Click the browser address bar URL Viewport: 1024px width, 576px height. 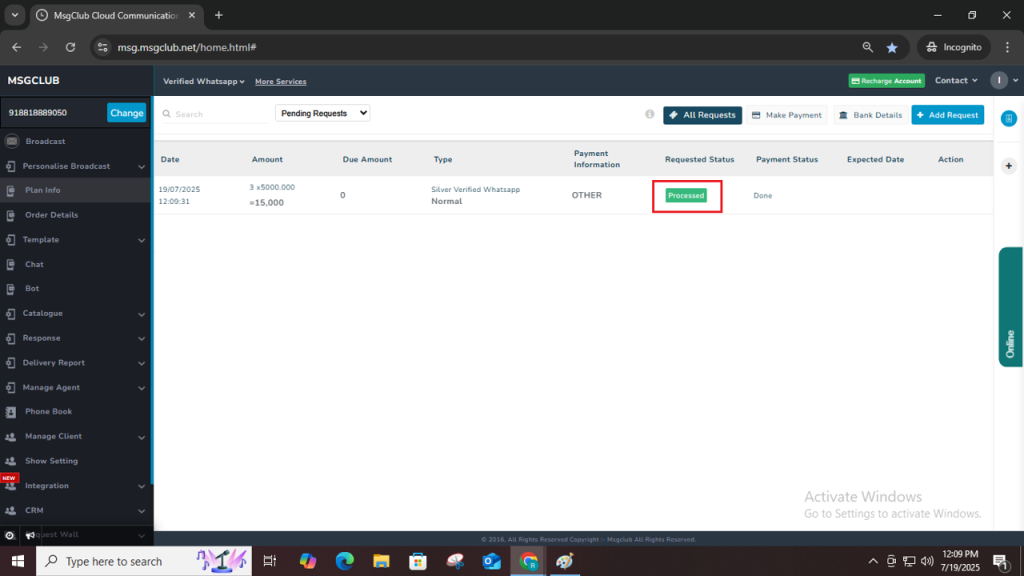(187, 47)
